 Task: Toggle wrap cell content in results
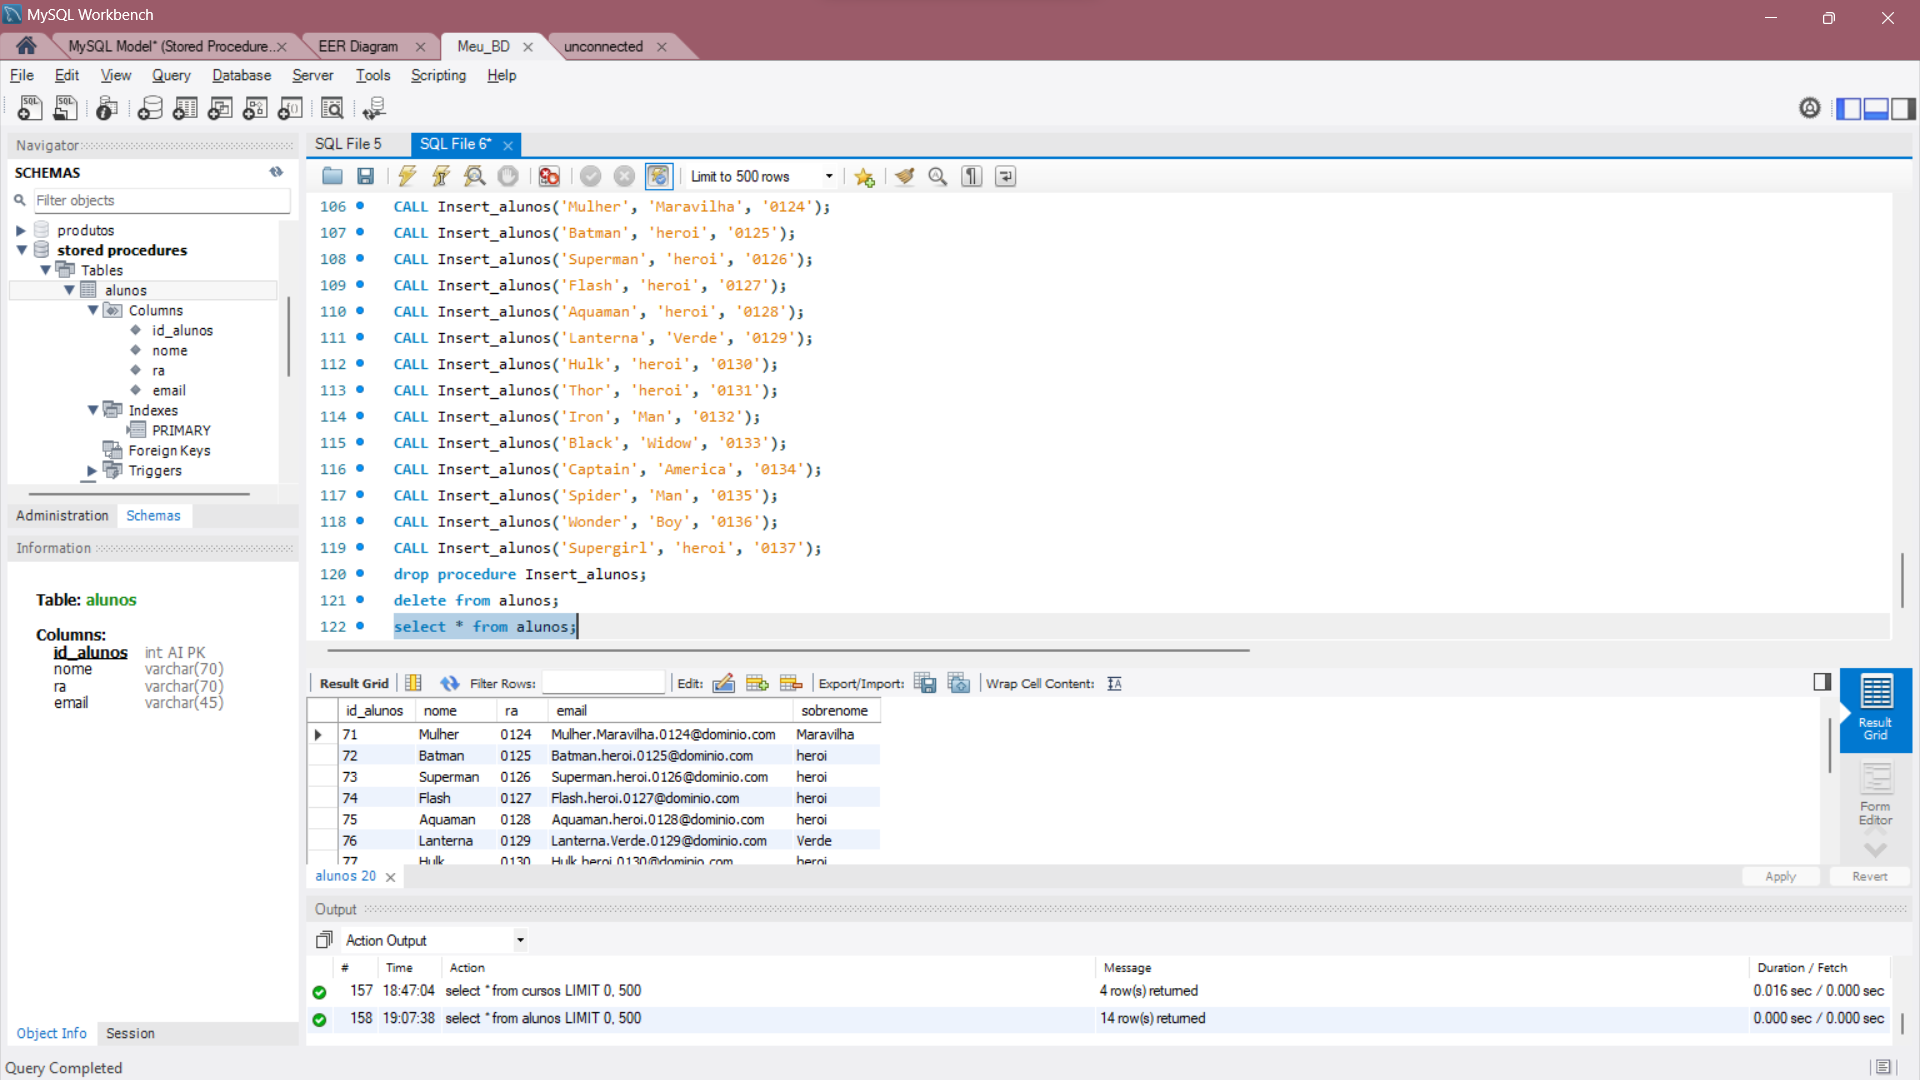pos(1114,683)
